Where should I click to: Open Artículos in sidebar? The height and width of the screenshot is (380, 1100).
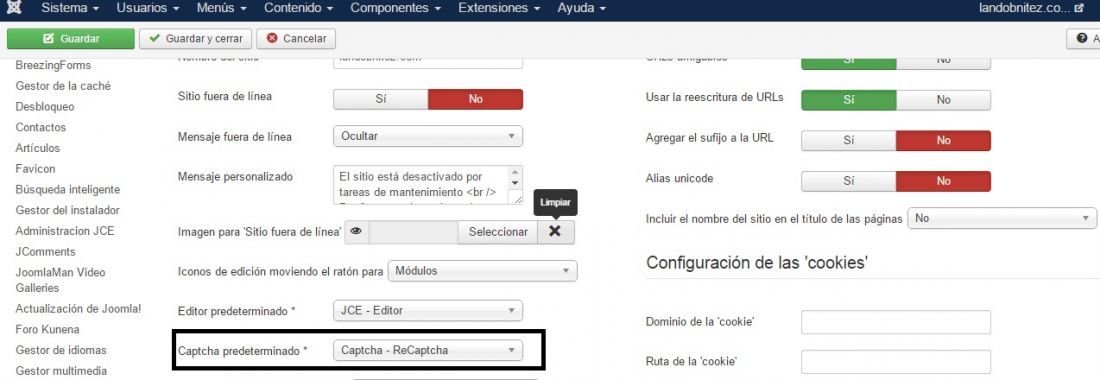pyautogui.click(x=38, y=148)
